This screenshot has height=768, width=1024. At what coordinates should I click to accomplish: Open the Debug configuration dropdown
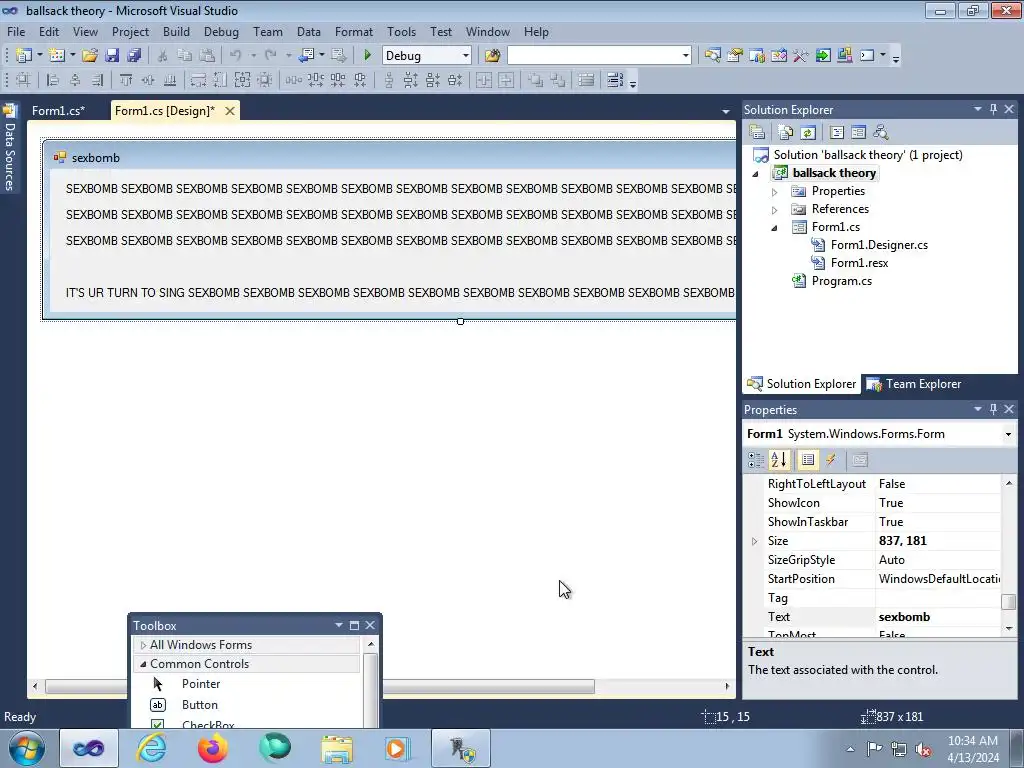coord(466,56)
